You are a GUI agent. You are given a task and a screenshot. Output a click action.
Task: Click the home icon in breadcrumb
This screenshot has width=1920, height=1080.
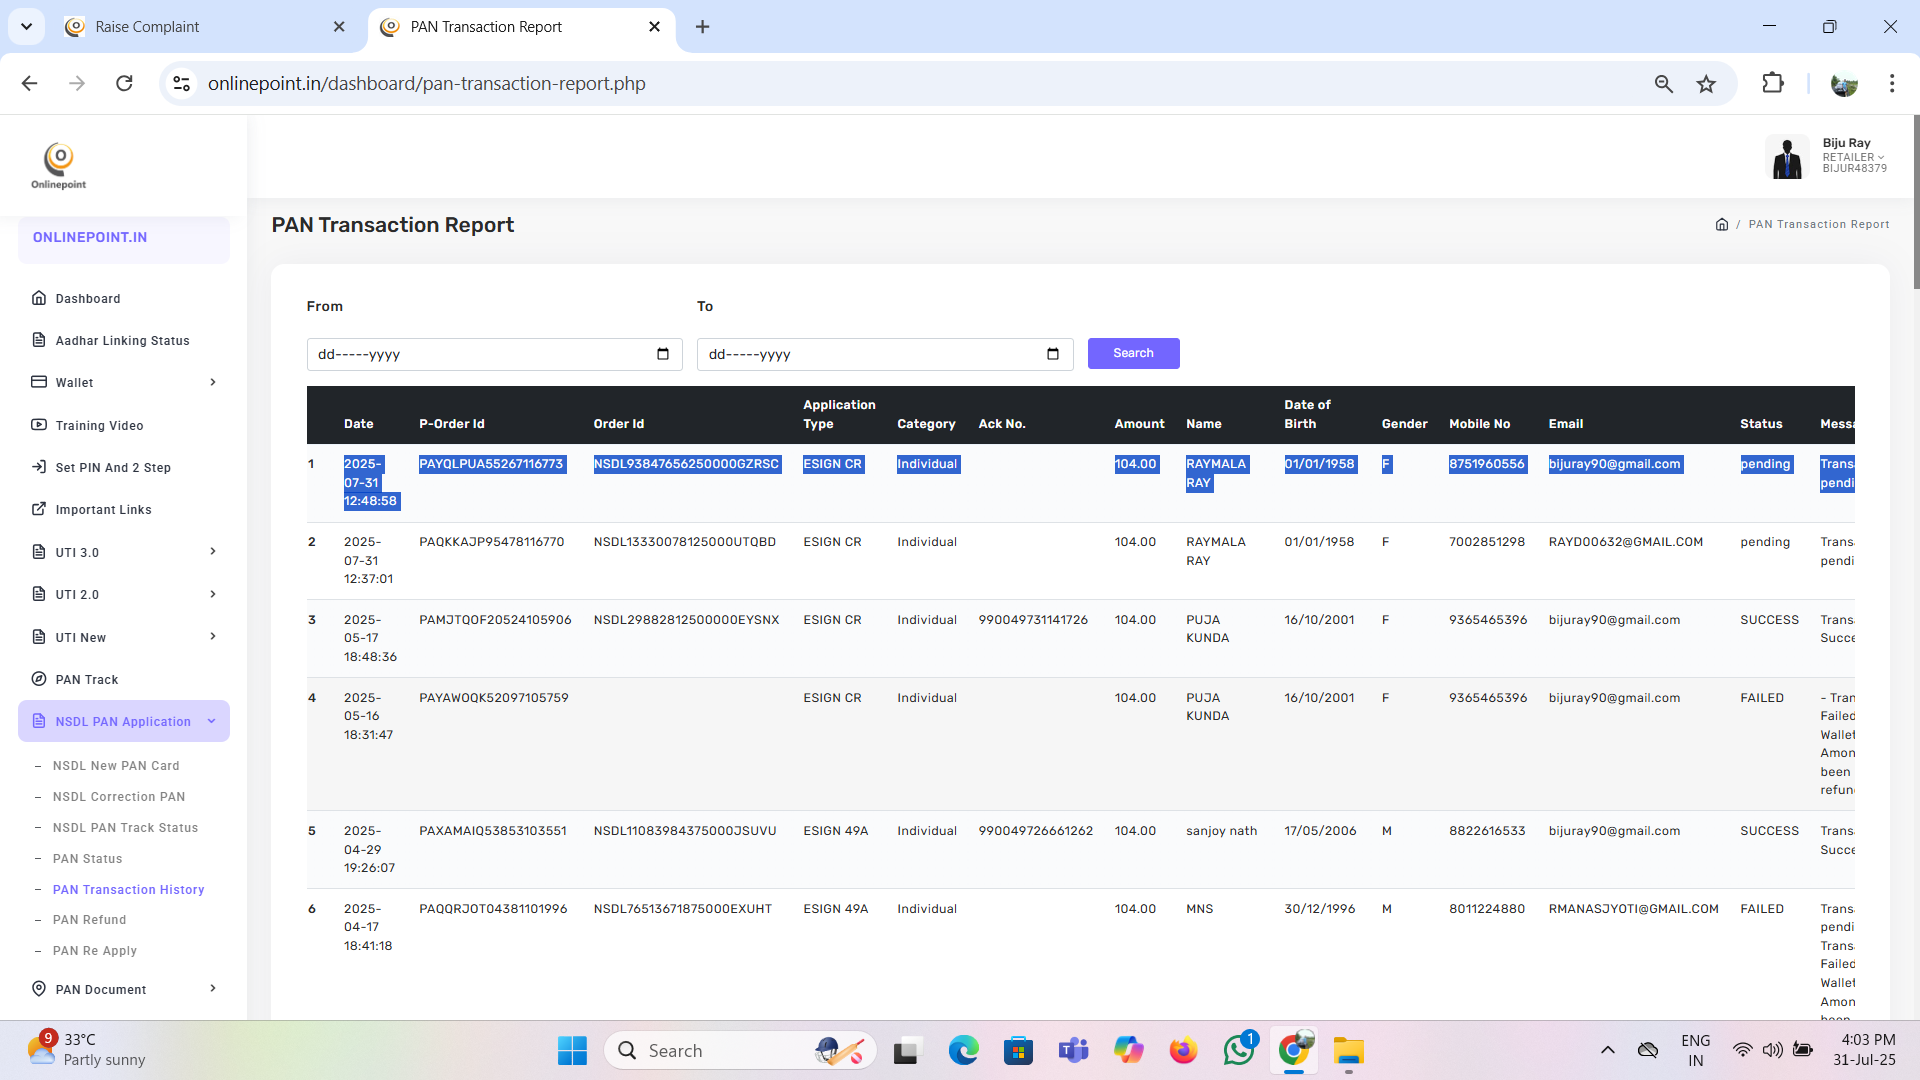click(1721, 224)
